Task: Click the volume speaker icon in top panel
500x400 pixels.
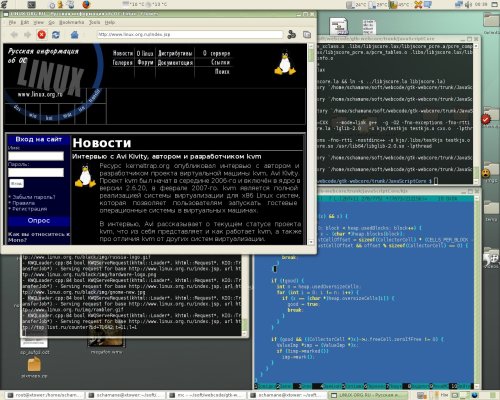Action: (x=469, y=5)
